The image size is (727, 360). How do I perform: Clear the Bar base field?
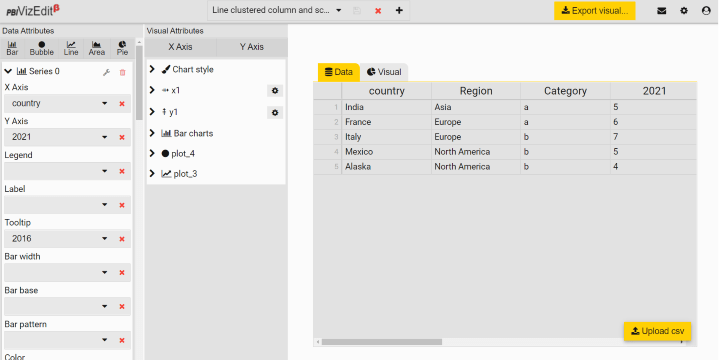[x=122, y=307]
